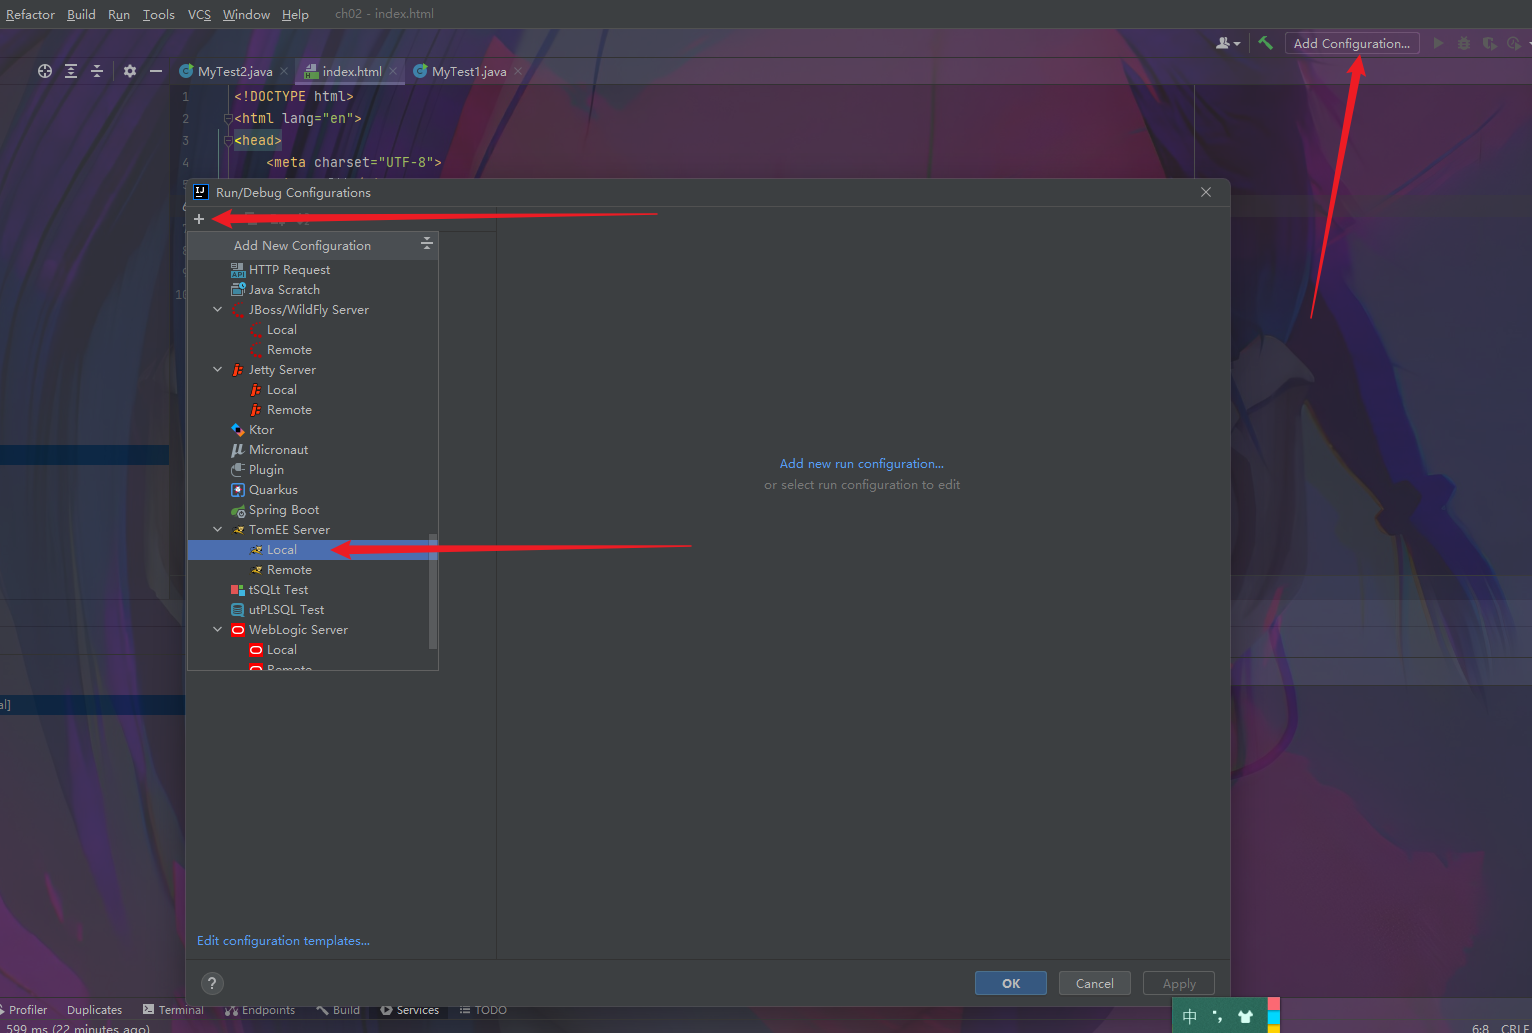Select Quarkus configuration type
Screen dimensions: 1532x1033
click(312, 490)
